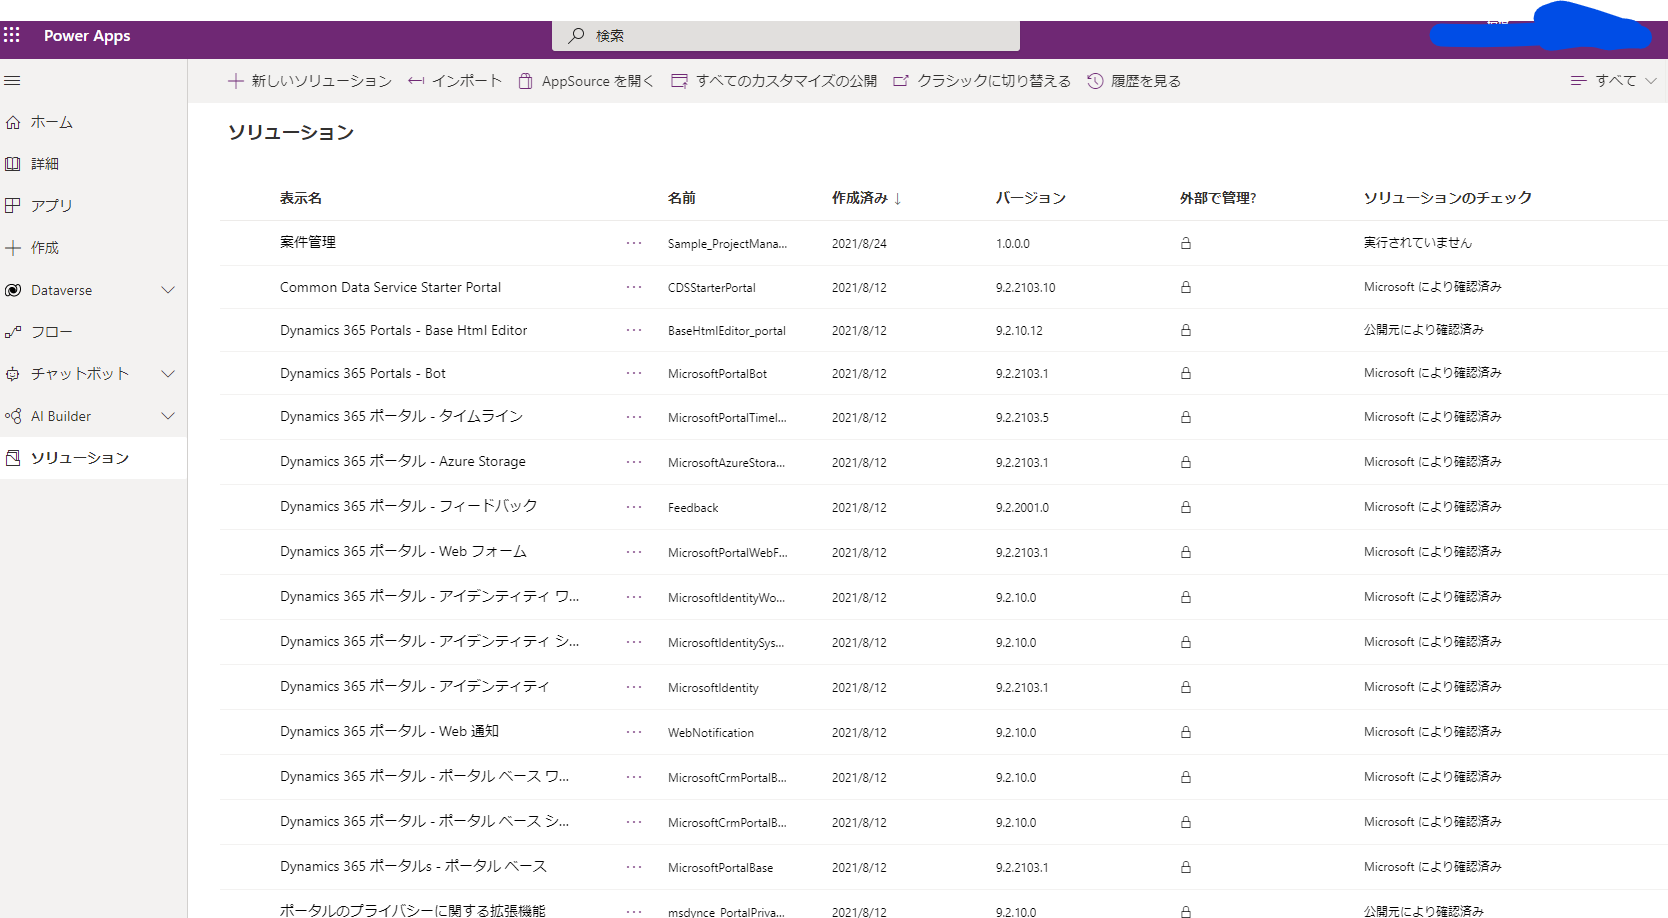Expand the AI Builder section chevron
Screen dimensions: 1668x918
pyautogui.click(x=168, y=416)
